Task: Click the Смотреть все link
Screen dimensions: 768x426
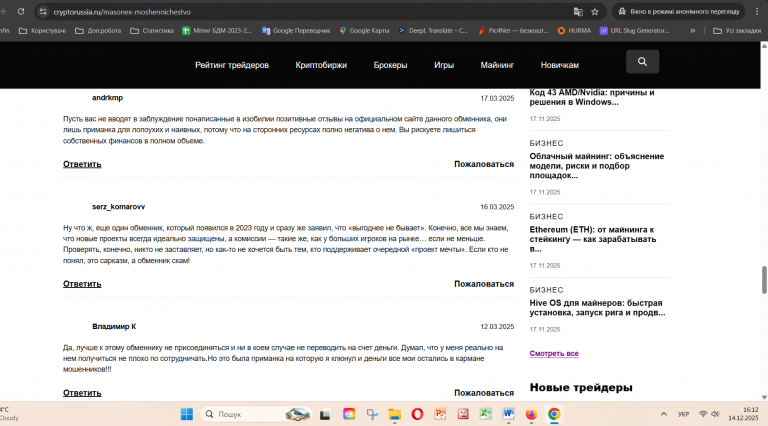Action: 554,353
